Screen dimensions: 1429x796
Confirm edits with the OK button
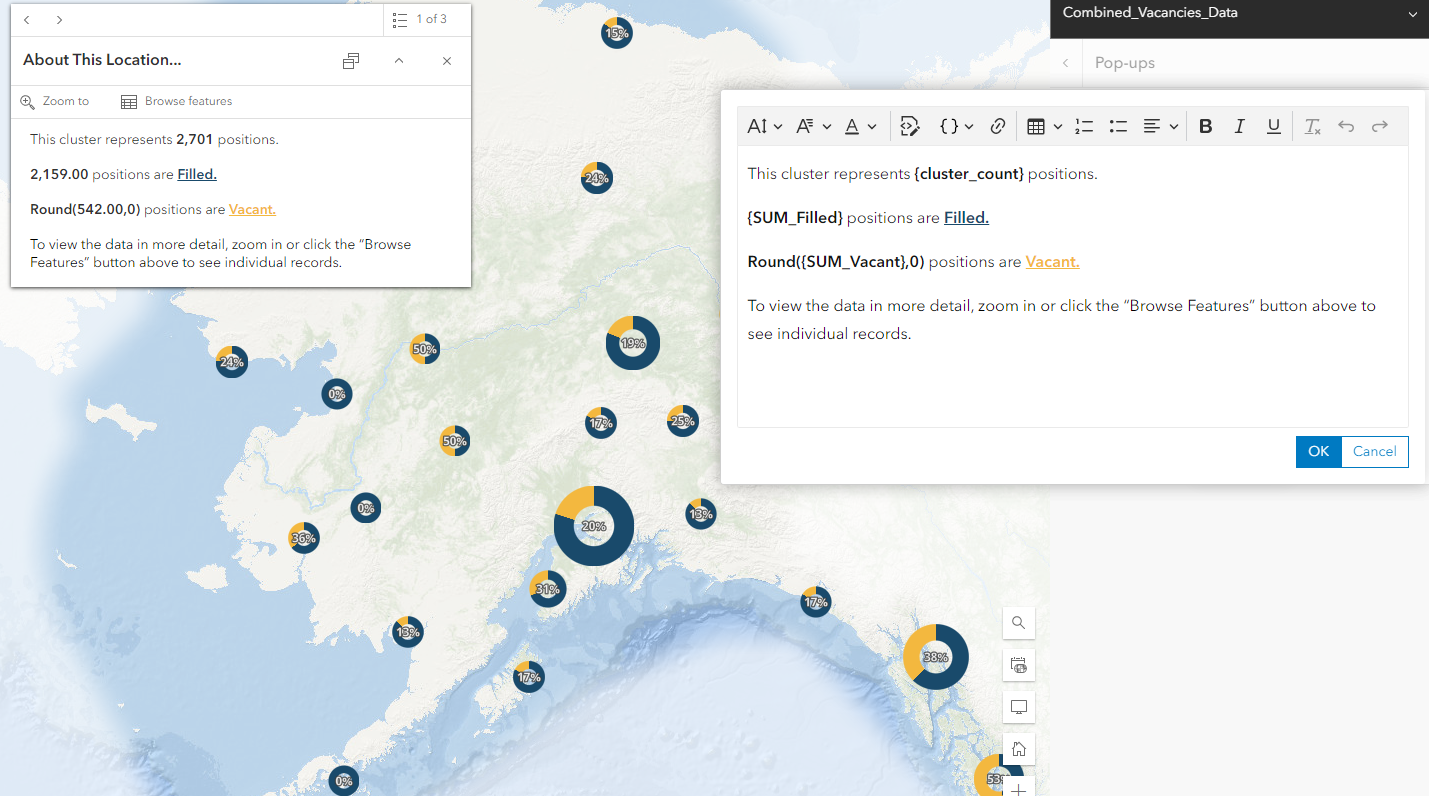click(x=1318, y=451)
